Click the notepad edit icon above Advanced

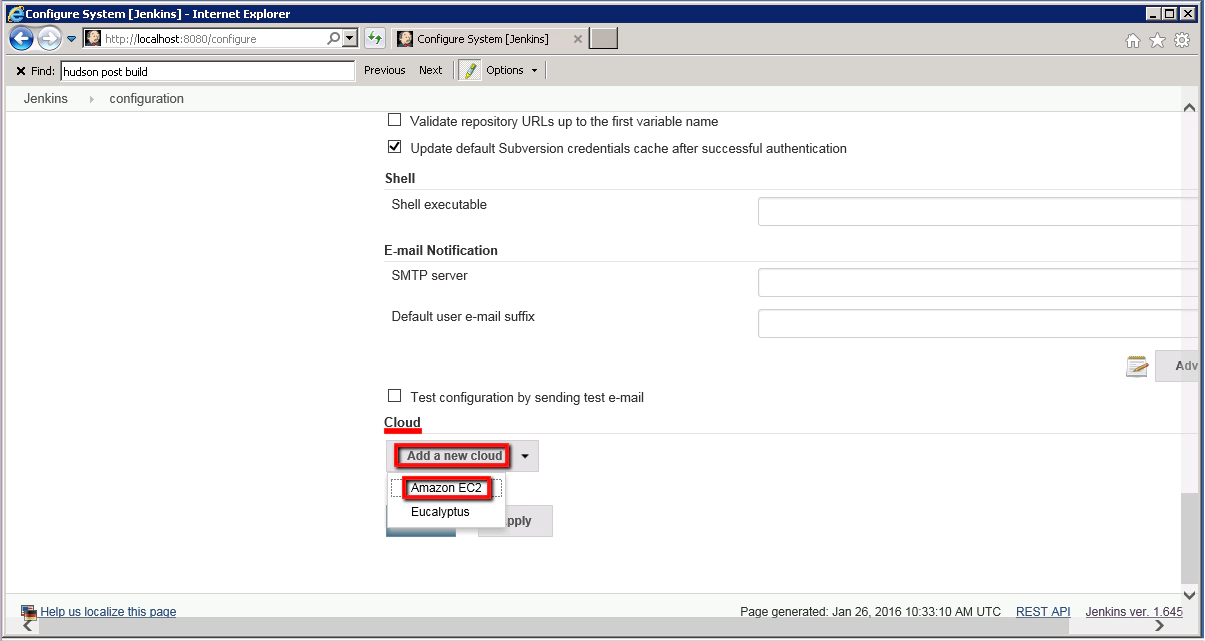point(1137,365)
